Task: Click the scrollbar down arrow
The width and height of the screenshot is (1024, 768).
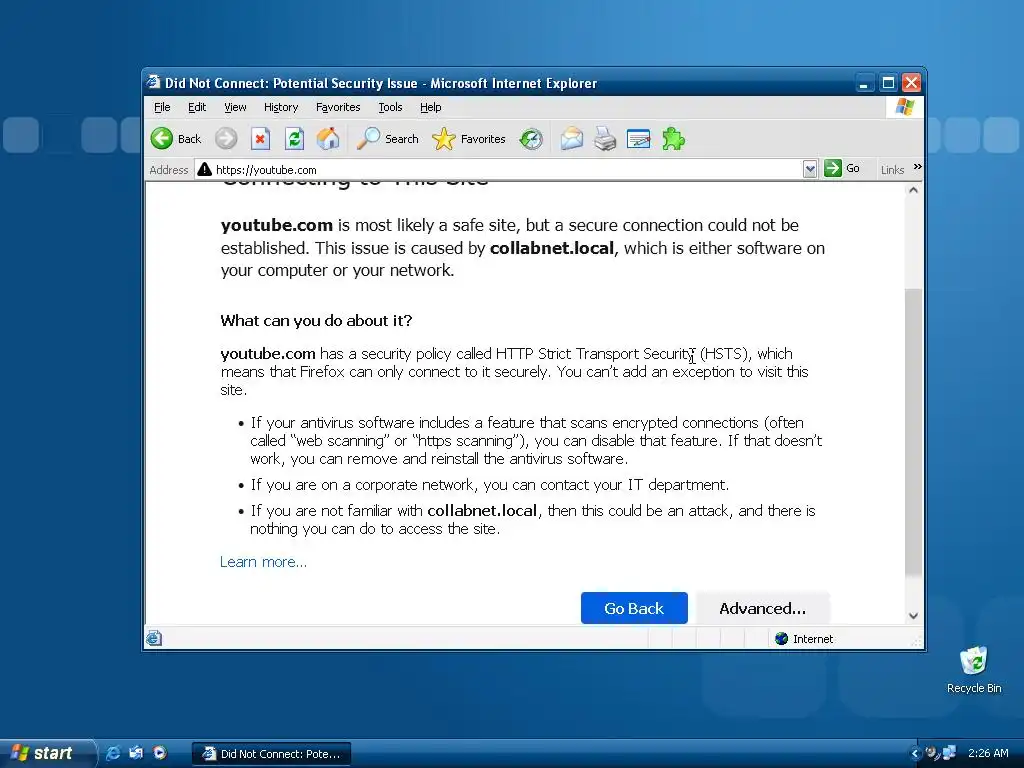Action: coord(914,616)
